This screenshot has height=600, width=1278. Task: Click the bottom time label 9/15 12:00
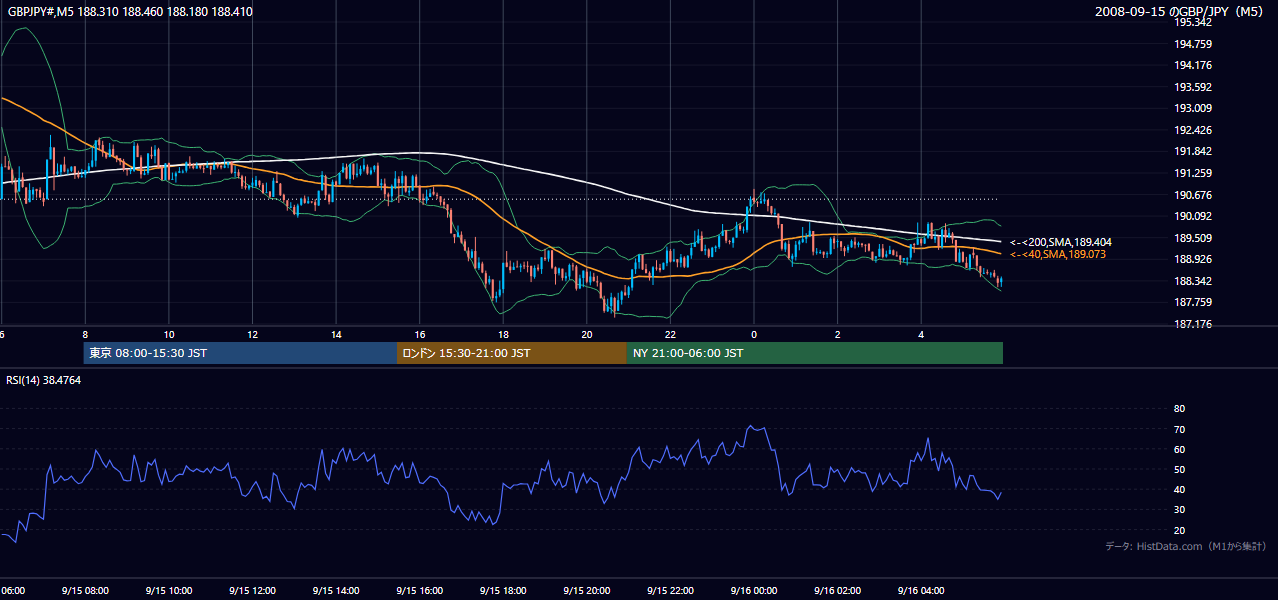pyautogui.click(x=252, y=591)
